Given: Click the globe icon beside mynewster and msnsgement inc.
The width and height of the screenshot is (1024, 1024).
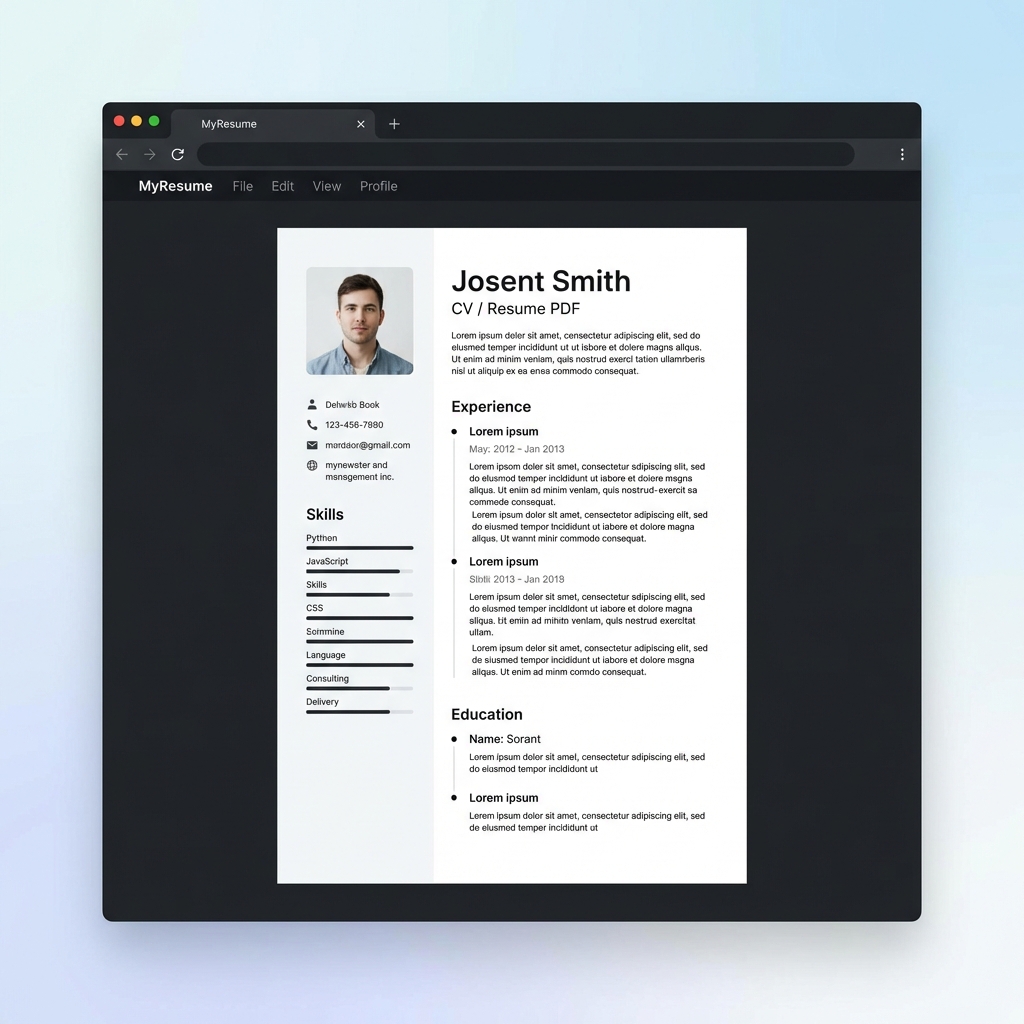Looking at the screenshot, I should [x=312, y=466].
